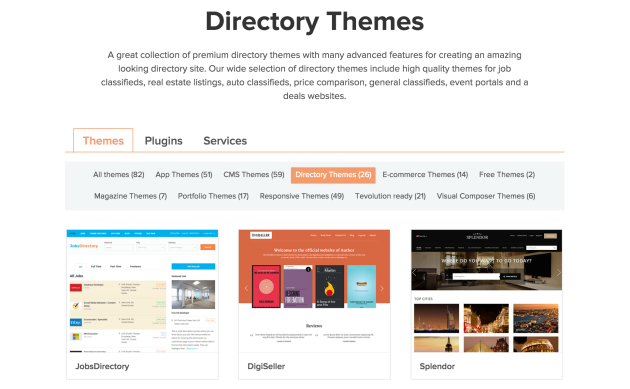The image size is (630, 389).
Task: Filter by App Themes (51)
Action: pos(184,175)
